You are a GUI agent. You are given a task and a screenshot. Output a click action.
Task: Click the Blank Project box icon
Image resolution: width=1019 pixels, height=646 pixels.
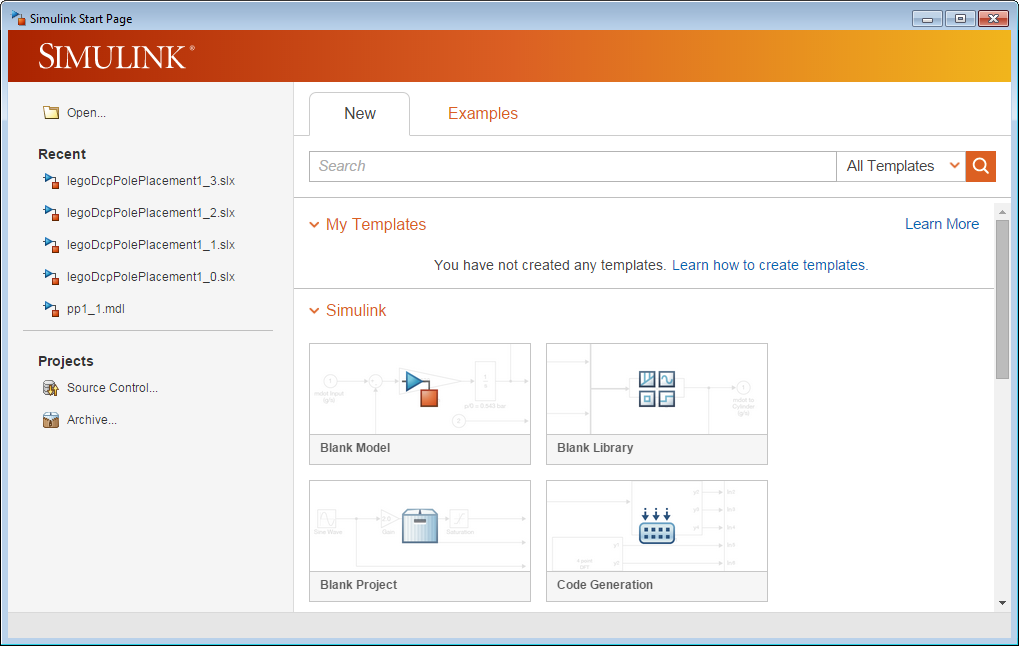(420, 526)
